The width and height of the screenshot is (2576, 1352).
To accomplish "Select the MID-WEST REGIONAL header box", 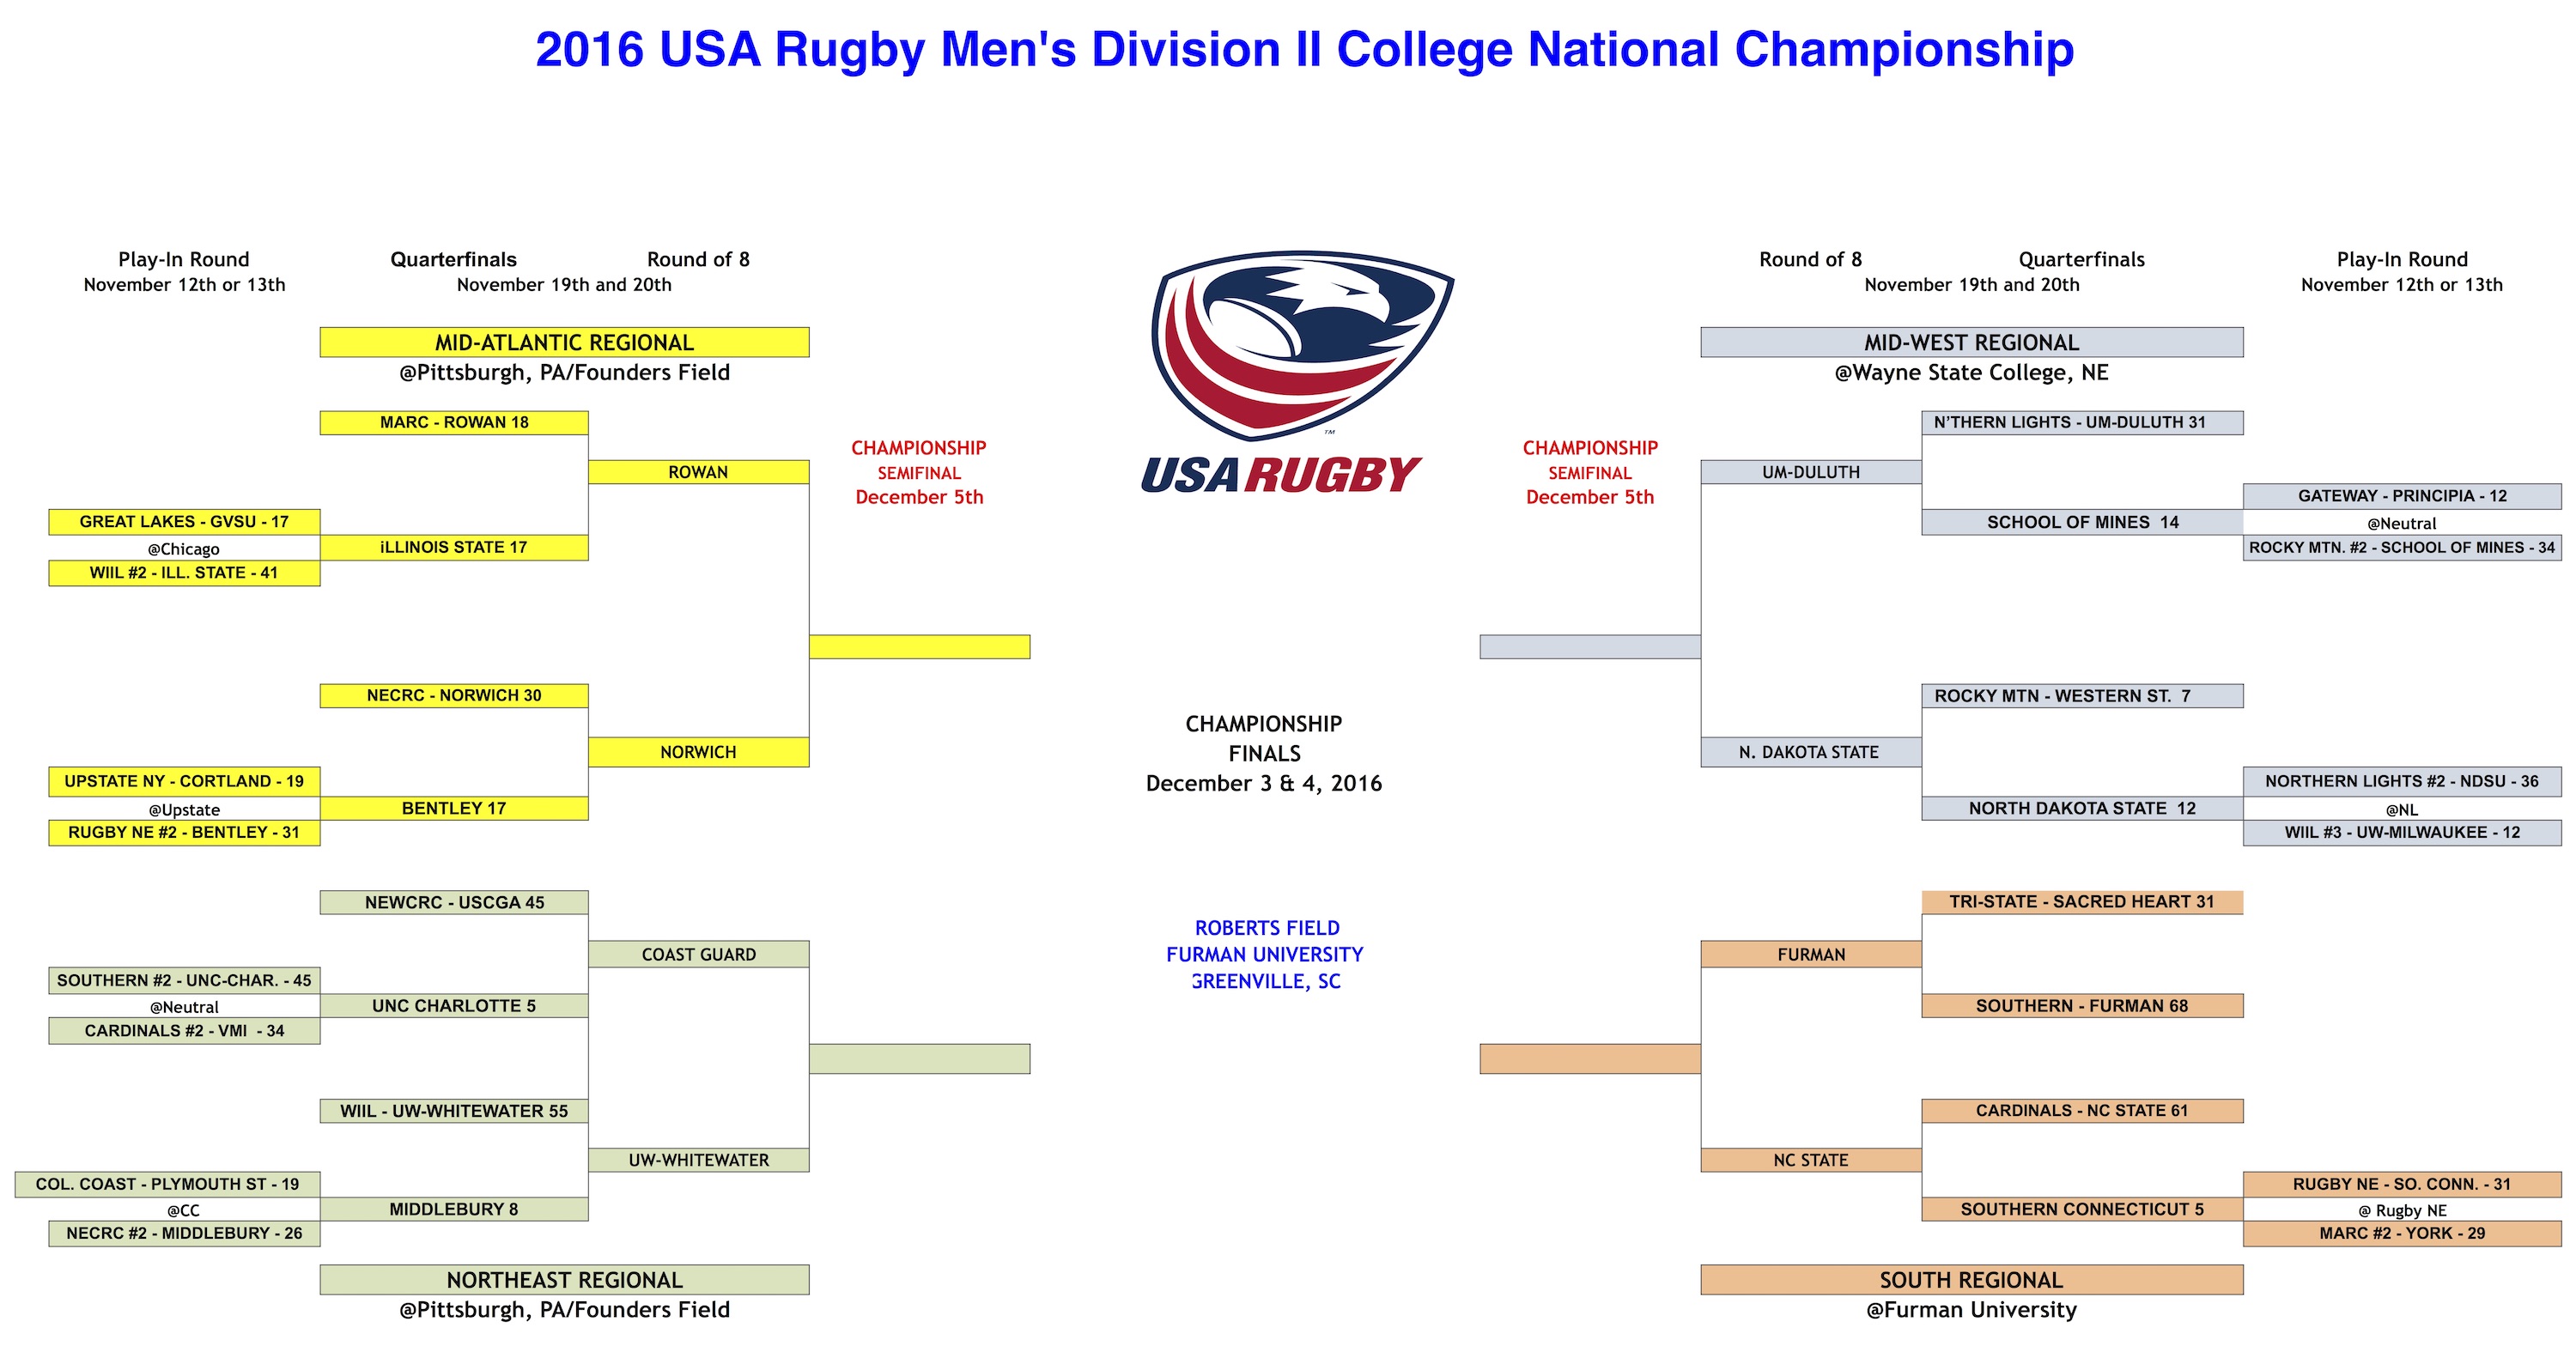I will click(1971, 342).
